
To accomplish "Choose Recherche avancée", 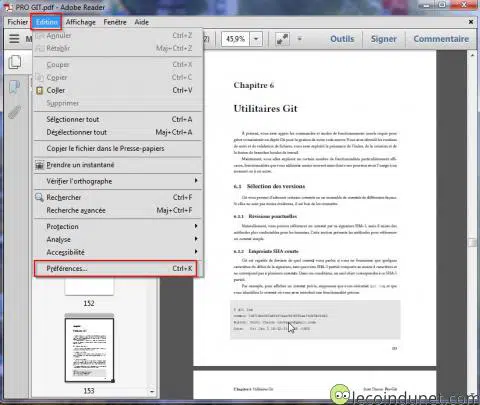I will click(x=118, y=211).
